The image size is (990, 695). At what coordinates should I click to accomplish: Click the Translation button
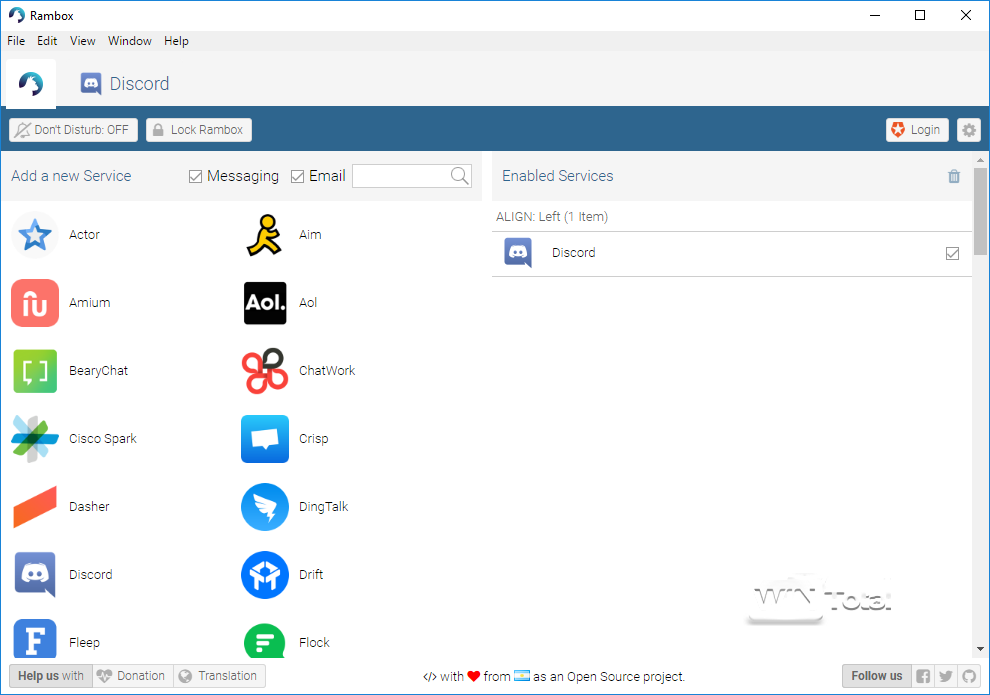point(219,675)
